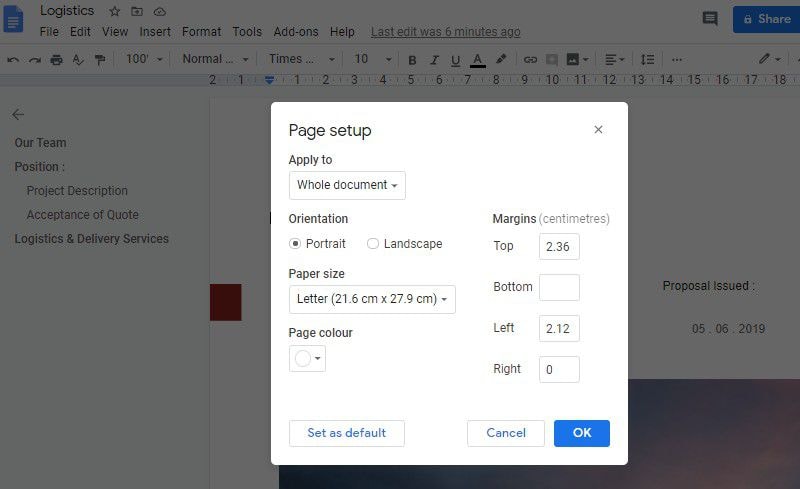The height and width of the screenshot is (489, 800).
Task: Show more toolbar options
Action: click(677, 60)
